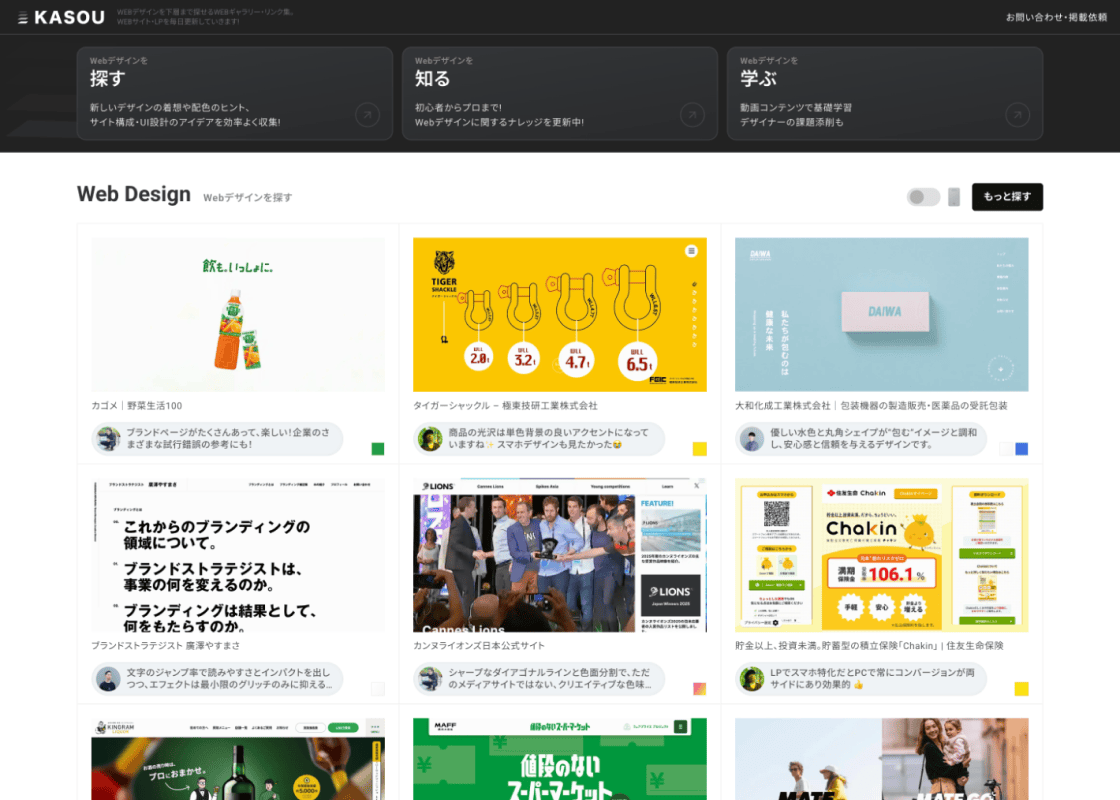Screen dimensions: 1120x800
Task: Open the カンヌライオンズ日本公式サイト title link
Action: point(479,646)
